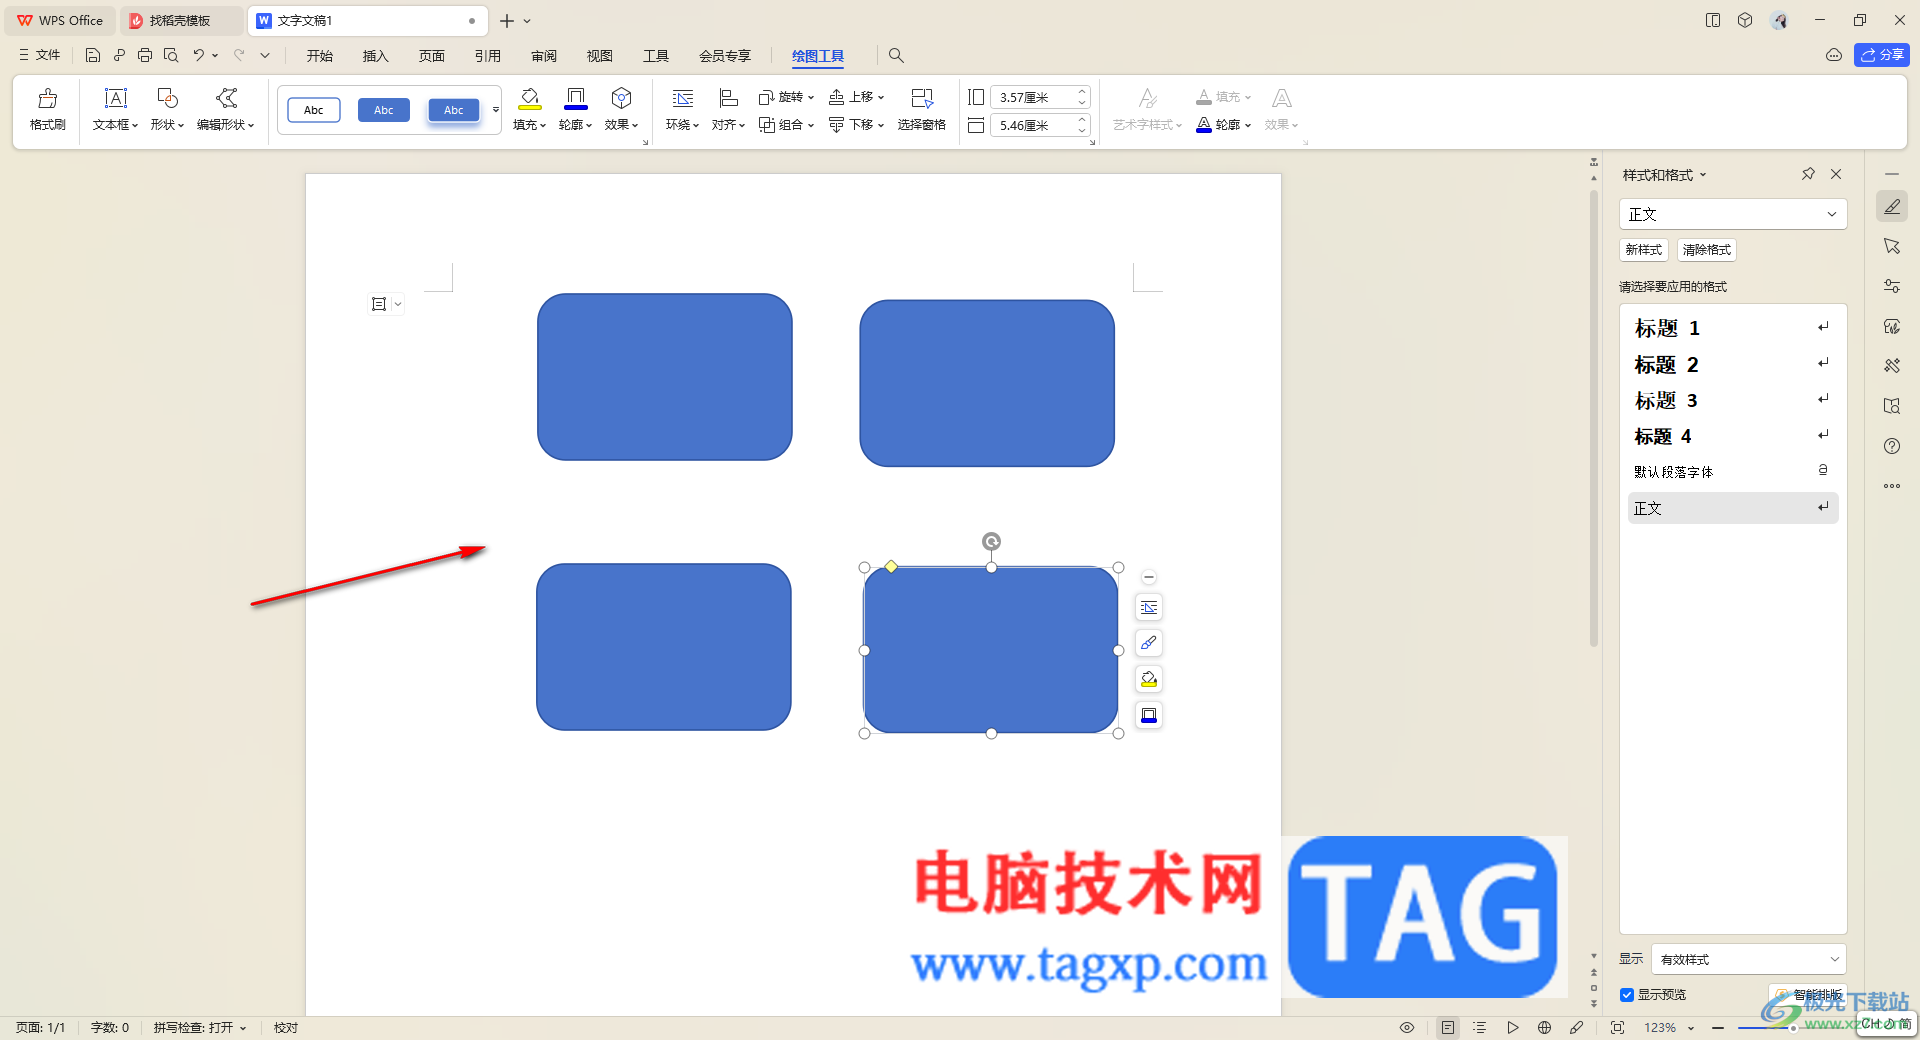Open the 文件 (File) menu
The image size is (1920, 1040).
(40, 55)
